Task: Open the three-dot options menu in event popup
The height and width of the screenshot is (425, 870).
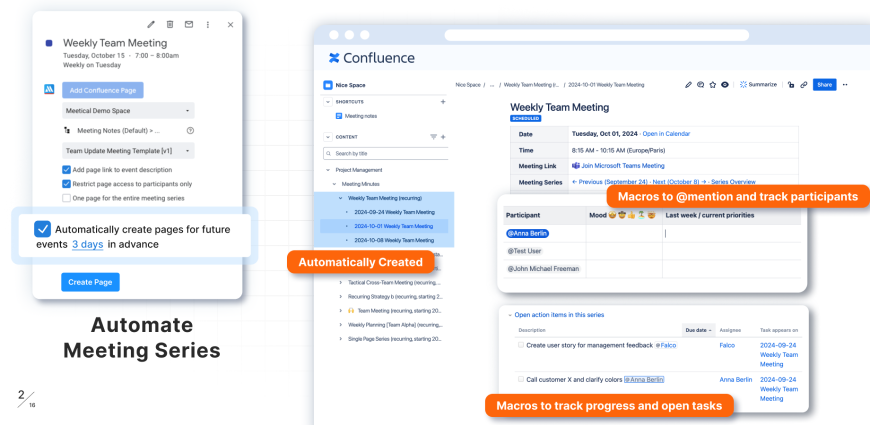Action: pyautogui.click(x=208, y=24)
